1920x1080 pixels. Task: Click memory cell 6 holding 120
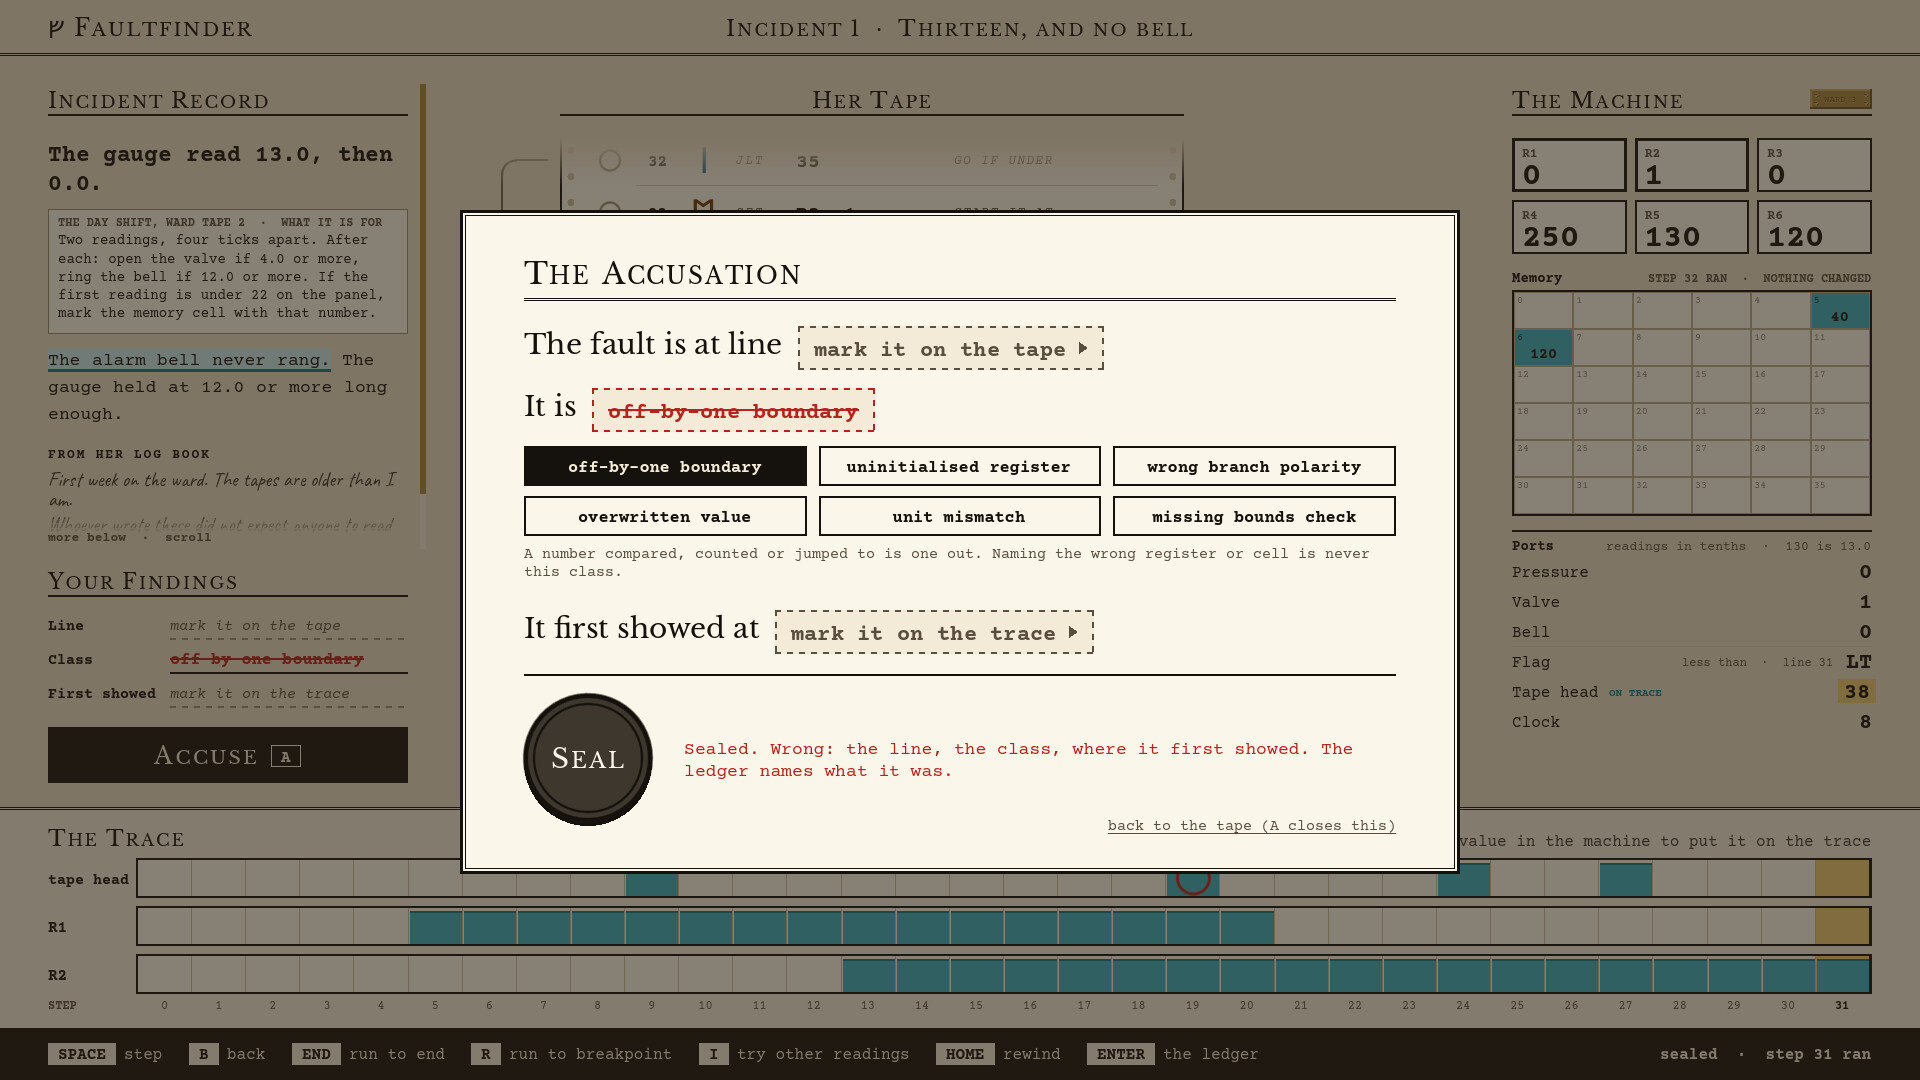tap(1543, 348)
